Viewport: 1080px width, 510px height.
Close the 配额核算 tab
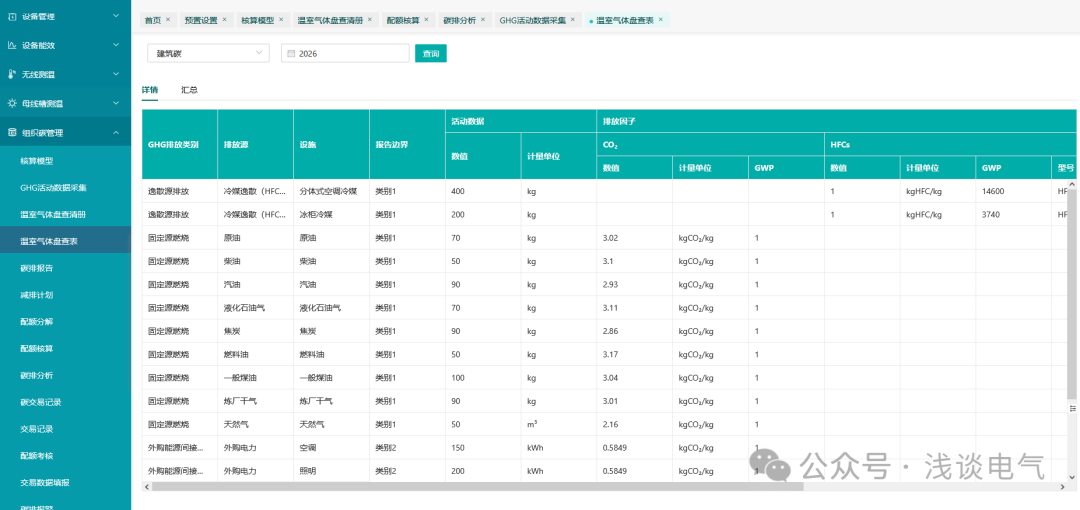click(426, 20)
